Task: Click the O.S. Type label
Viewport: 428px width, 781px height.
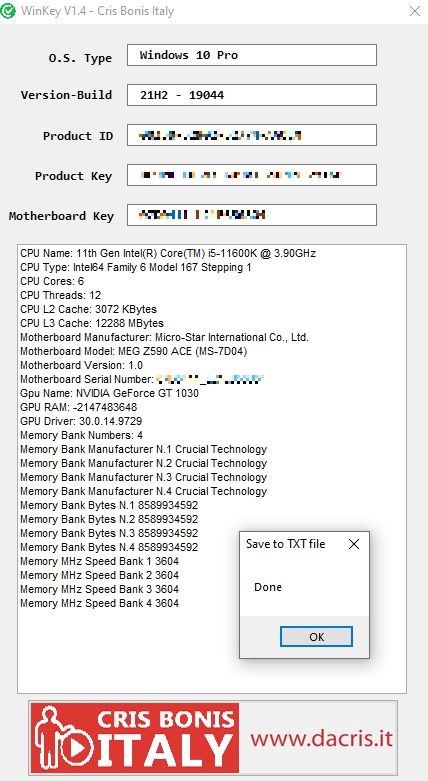Action: pyautogui.click(x=80, y=58)
